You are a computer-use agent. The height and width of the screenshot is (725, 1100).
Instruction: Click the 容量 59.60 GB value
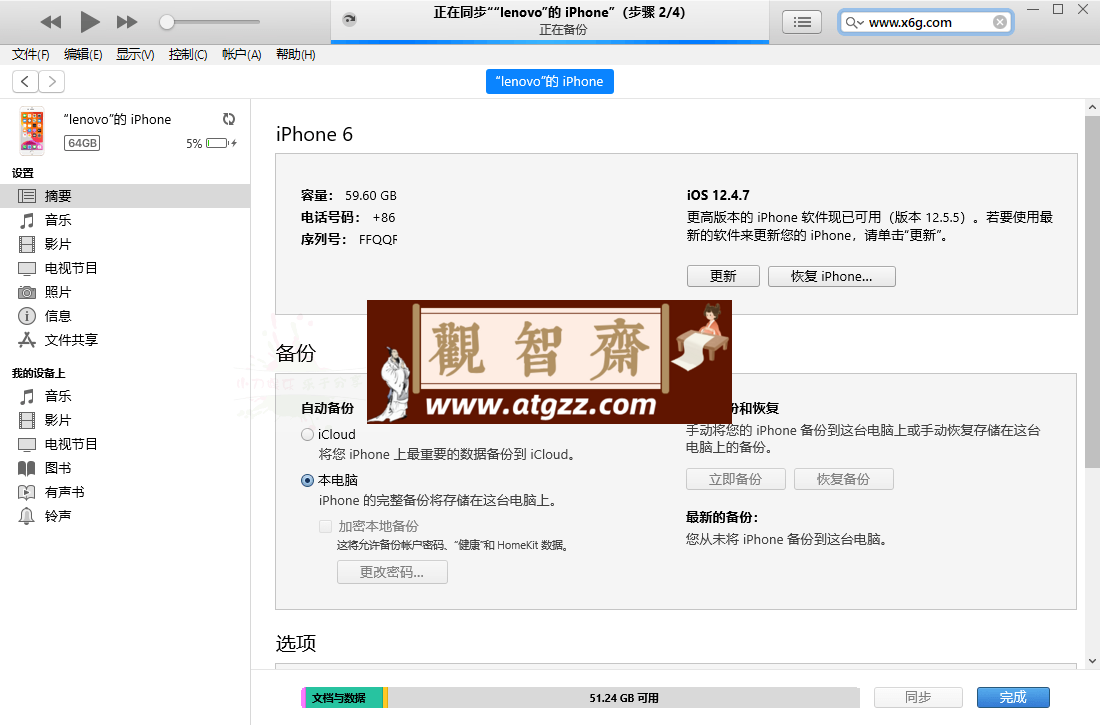370,195
